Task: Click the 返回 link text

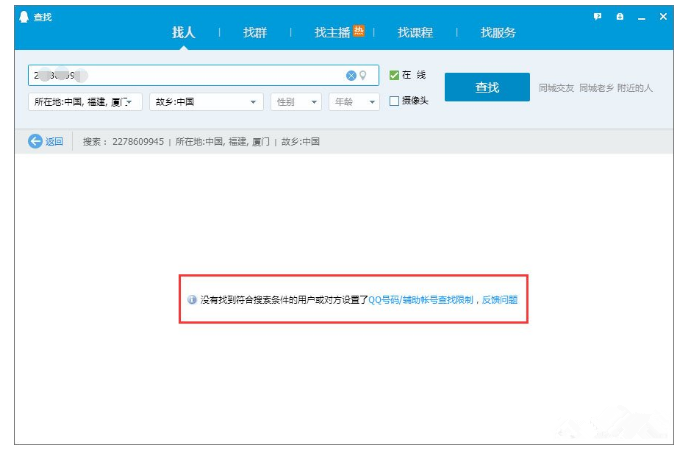Action: [x=55, y=141]
